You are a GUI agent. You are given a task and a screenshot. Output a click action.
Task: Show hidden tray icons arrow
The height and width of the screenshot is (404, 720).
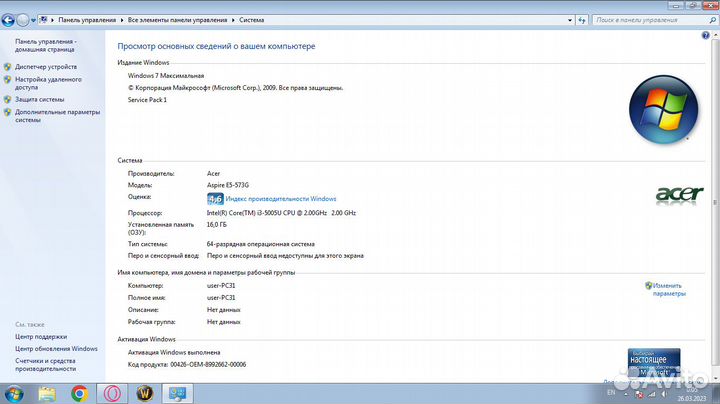pos(625,394)
